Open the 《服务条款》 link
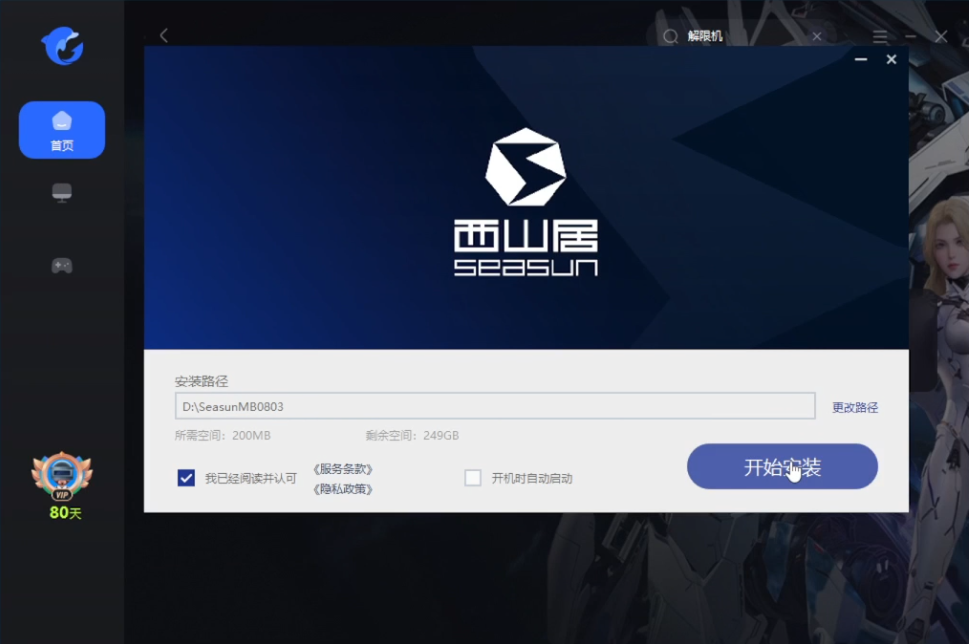 343,468
